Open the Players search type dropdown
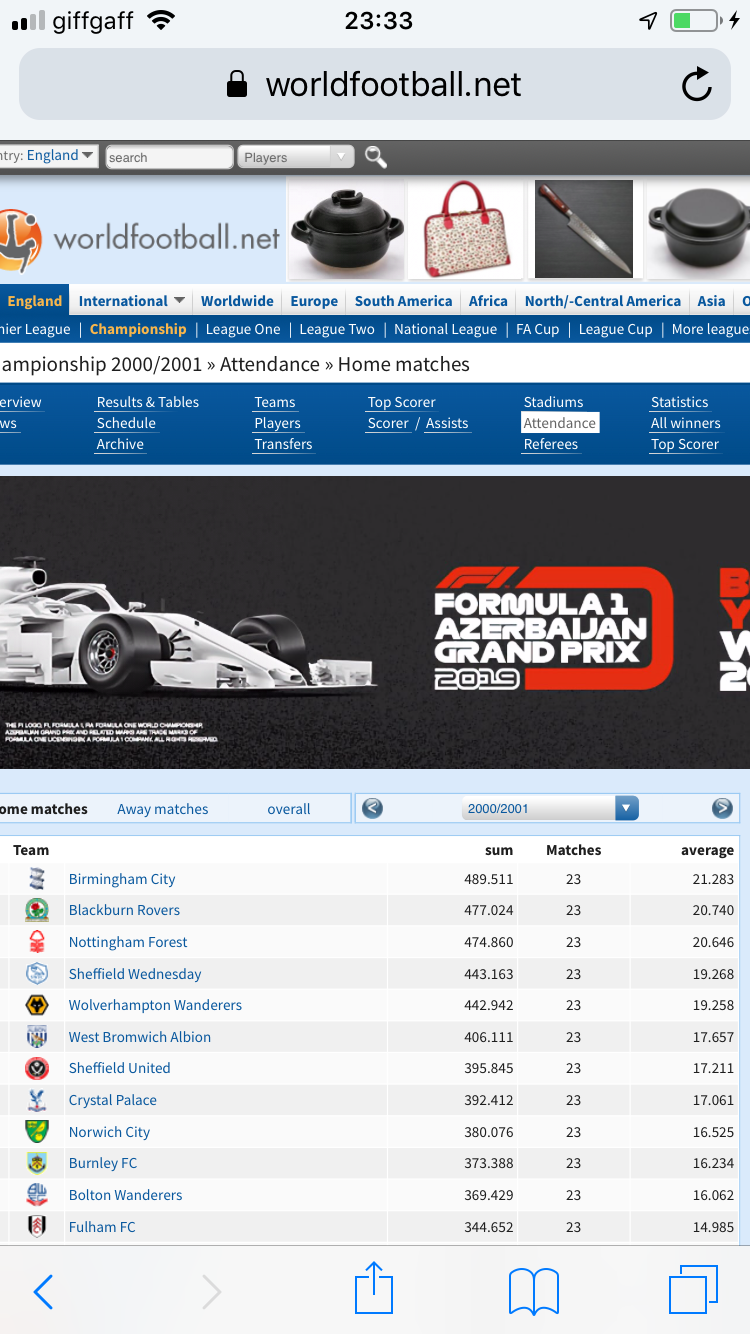 [x=296, y=157]
